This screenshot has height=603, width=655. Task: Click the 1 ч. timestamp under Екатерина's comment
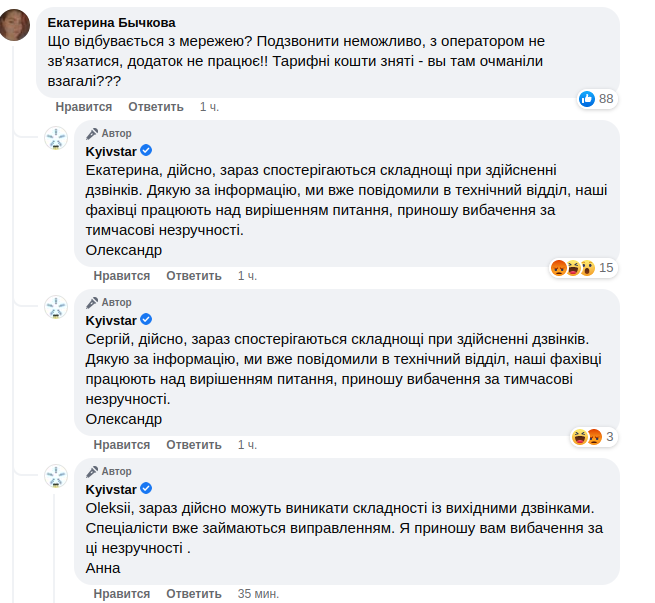coord(209,107)
